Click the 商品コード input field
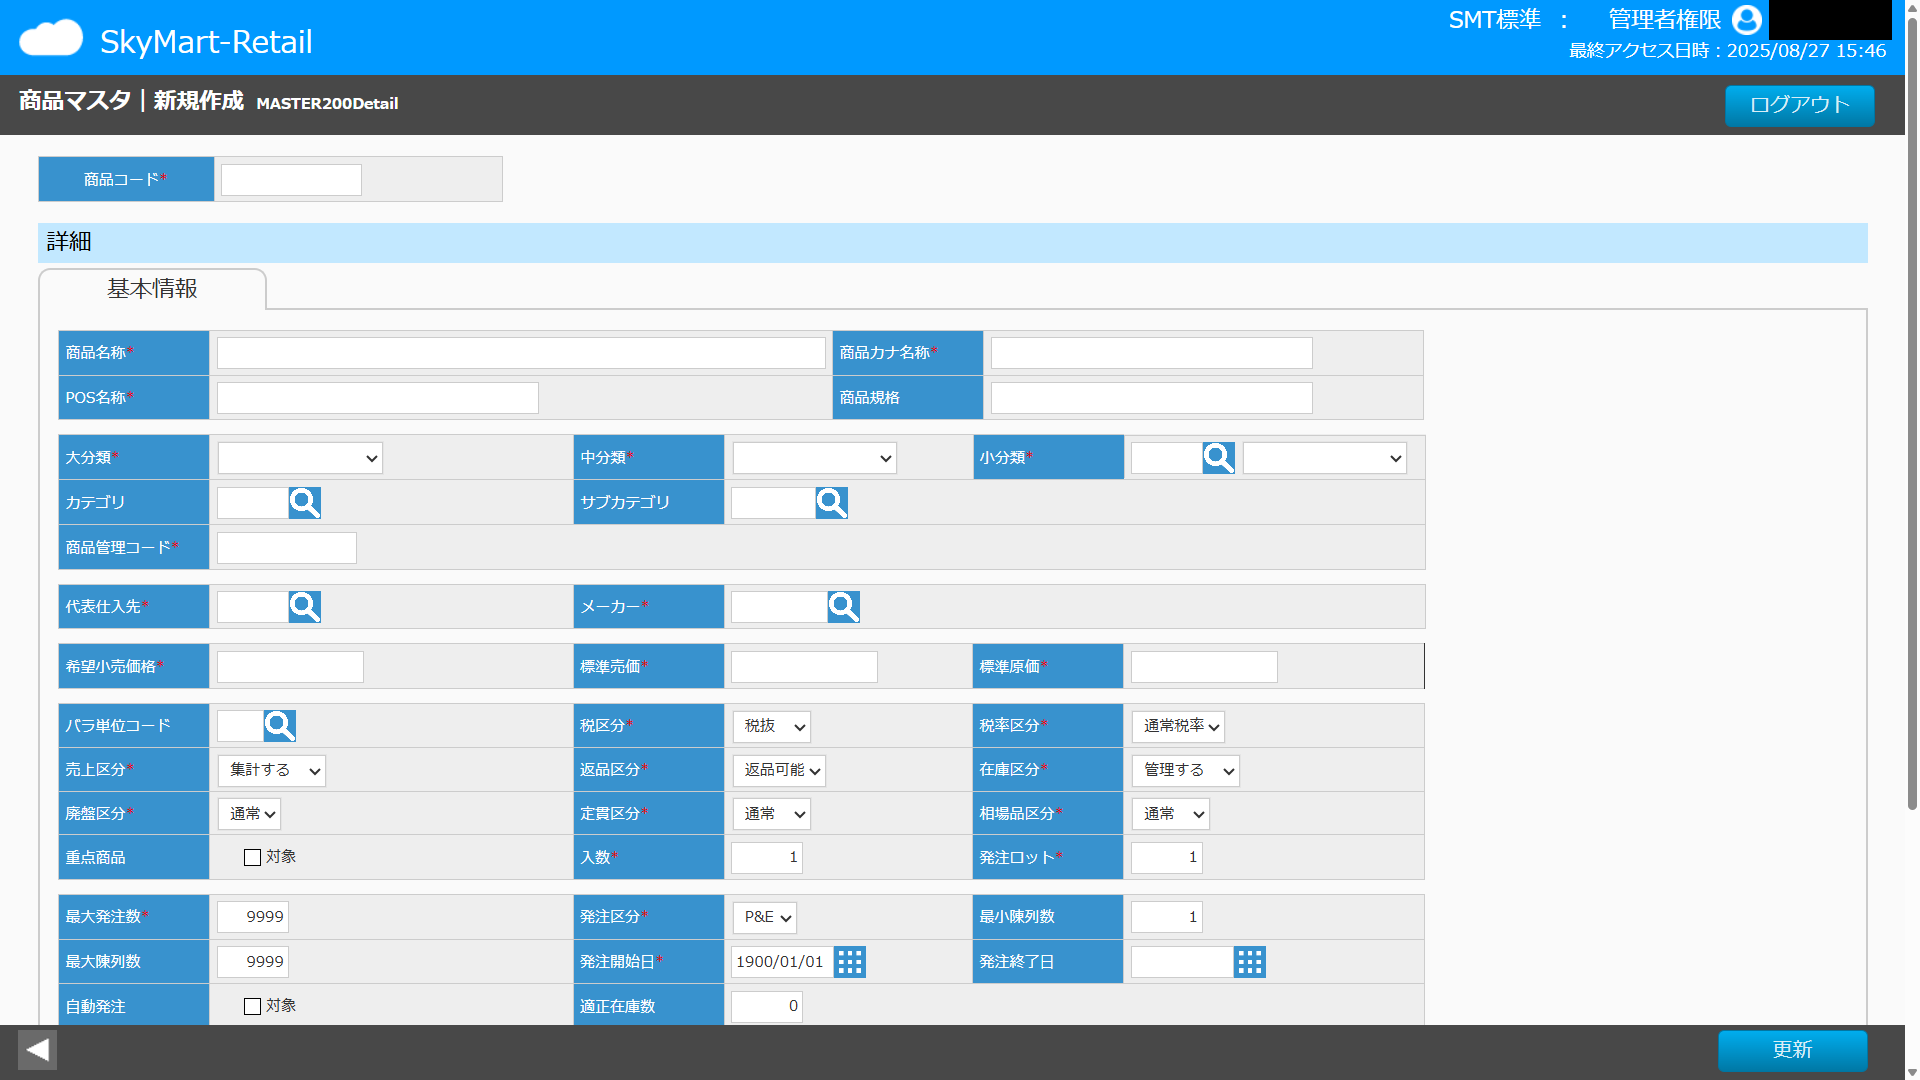 pos(291,180)
